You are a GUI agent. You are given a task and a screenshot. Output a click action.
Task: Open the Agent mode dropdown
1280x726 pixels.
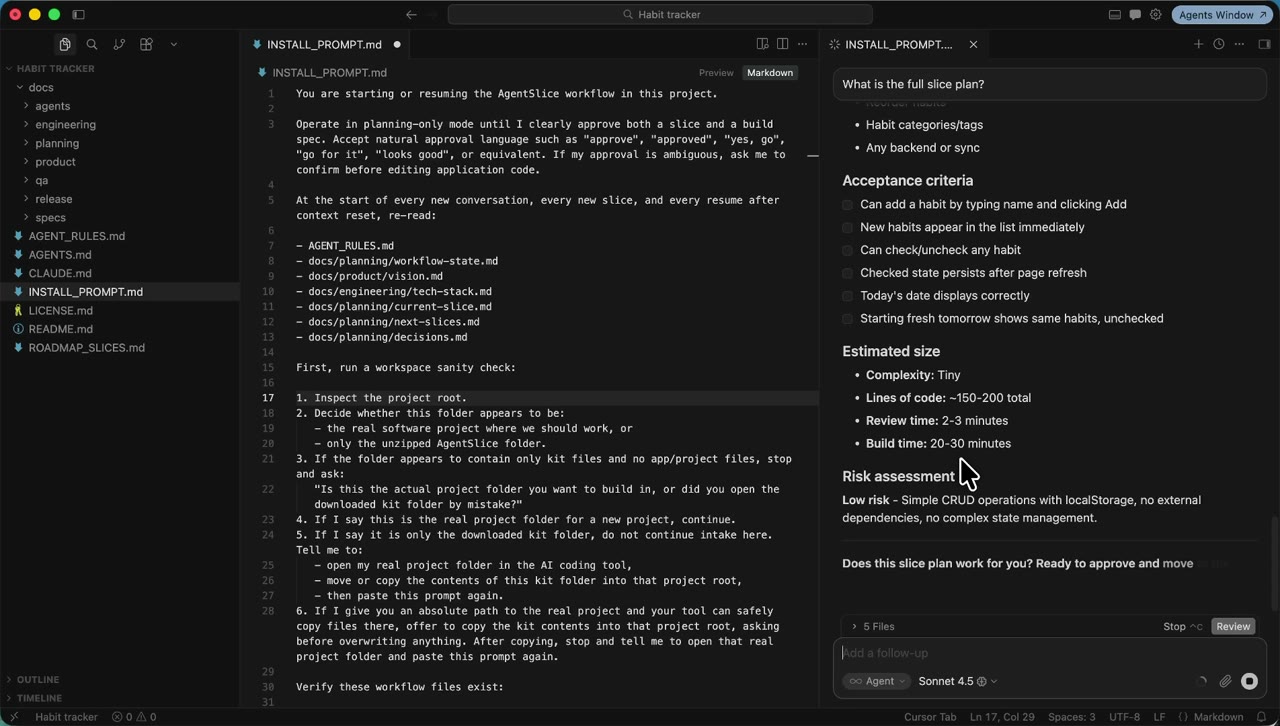tap(877, 681)
